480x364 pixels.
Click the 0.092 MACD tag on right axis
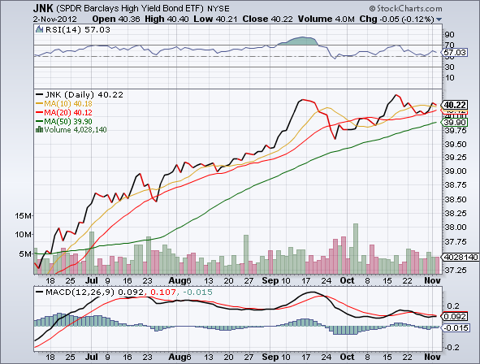click(455, 316)
